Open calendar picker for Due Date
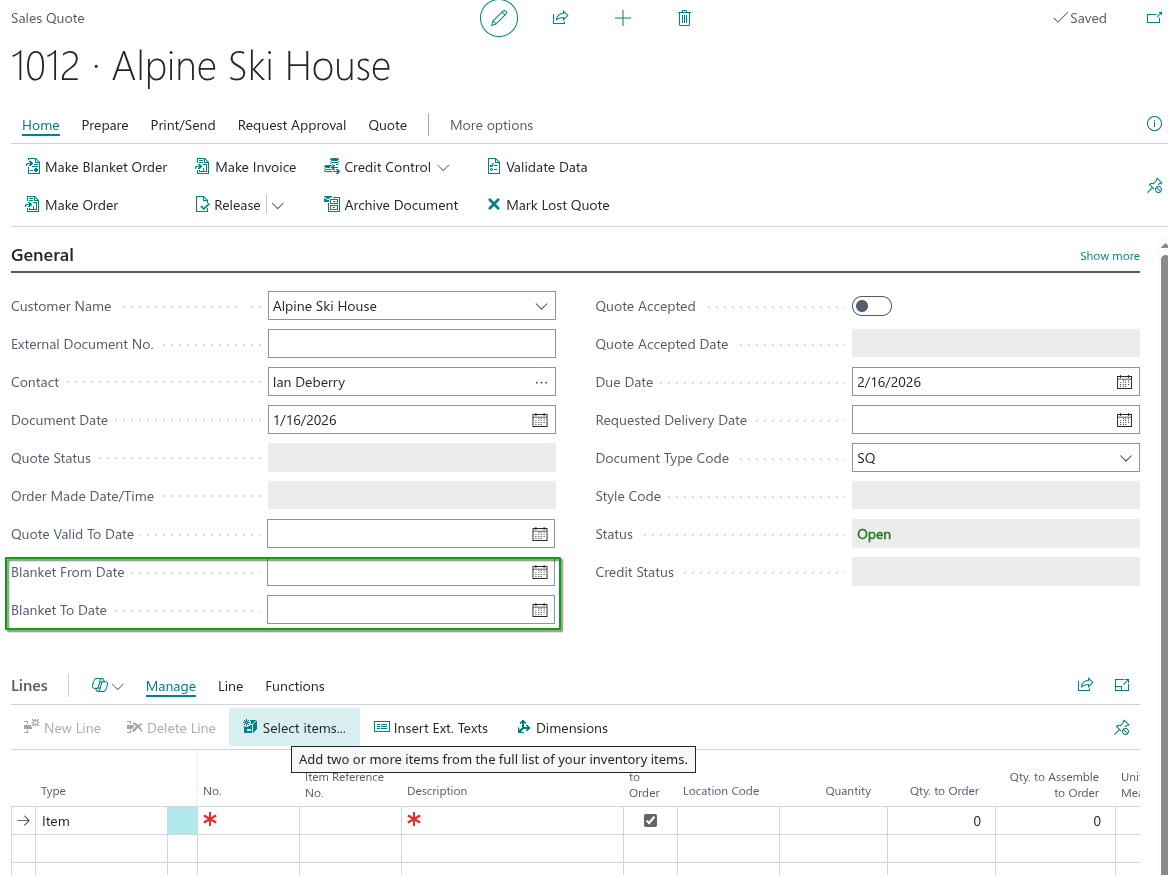This screenshot has height=875, width=1168. tap(1124, 382)
